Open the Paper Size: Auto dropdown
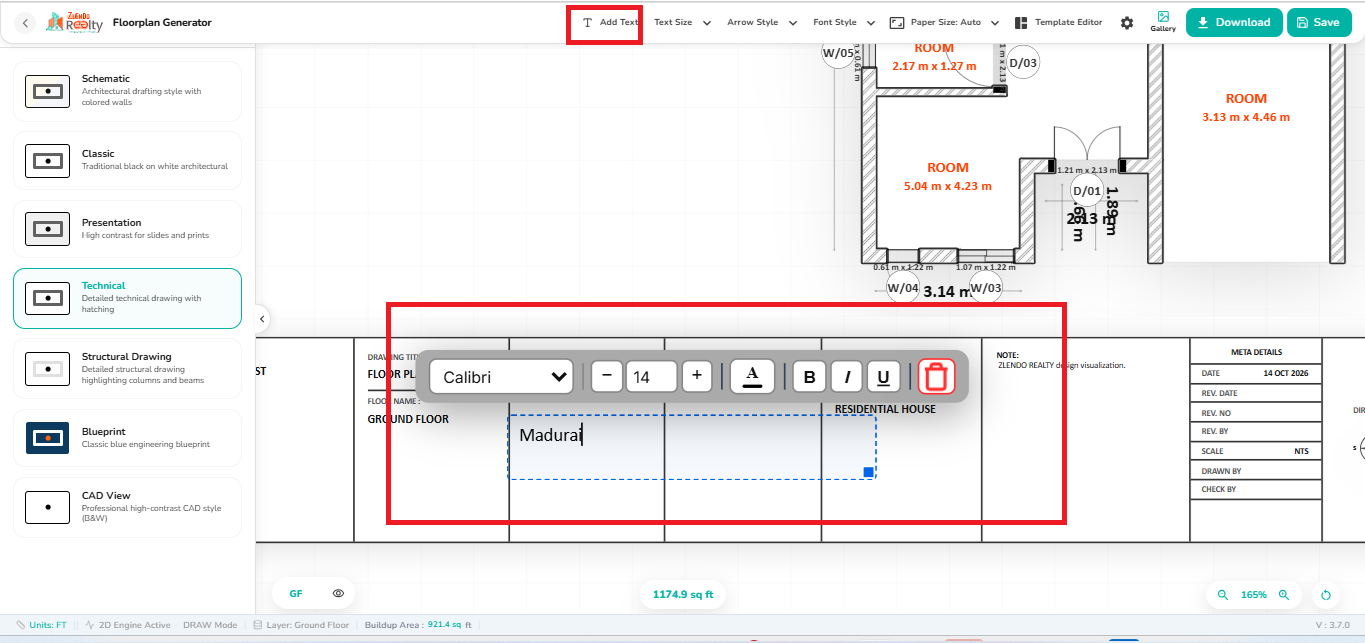 (945, 22)
